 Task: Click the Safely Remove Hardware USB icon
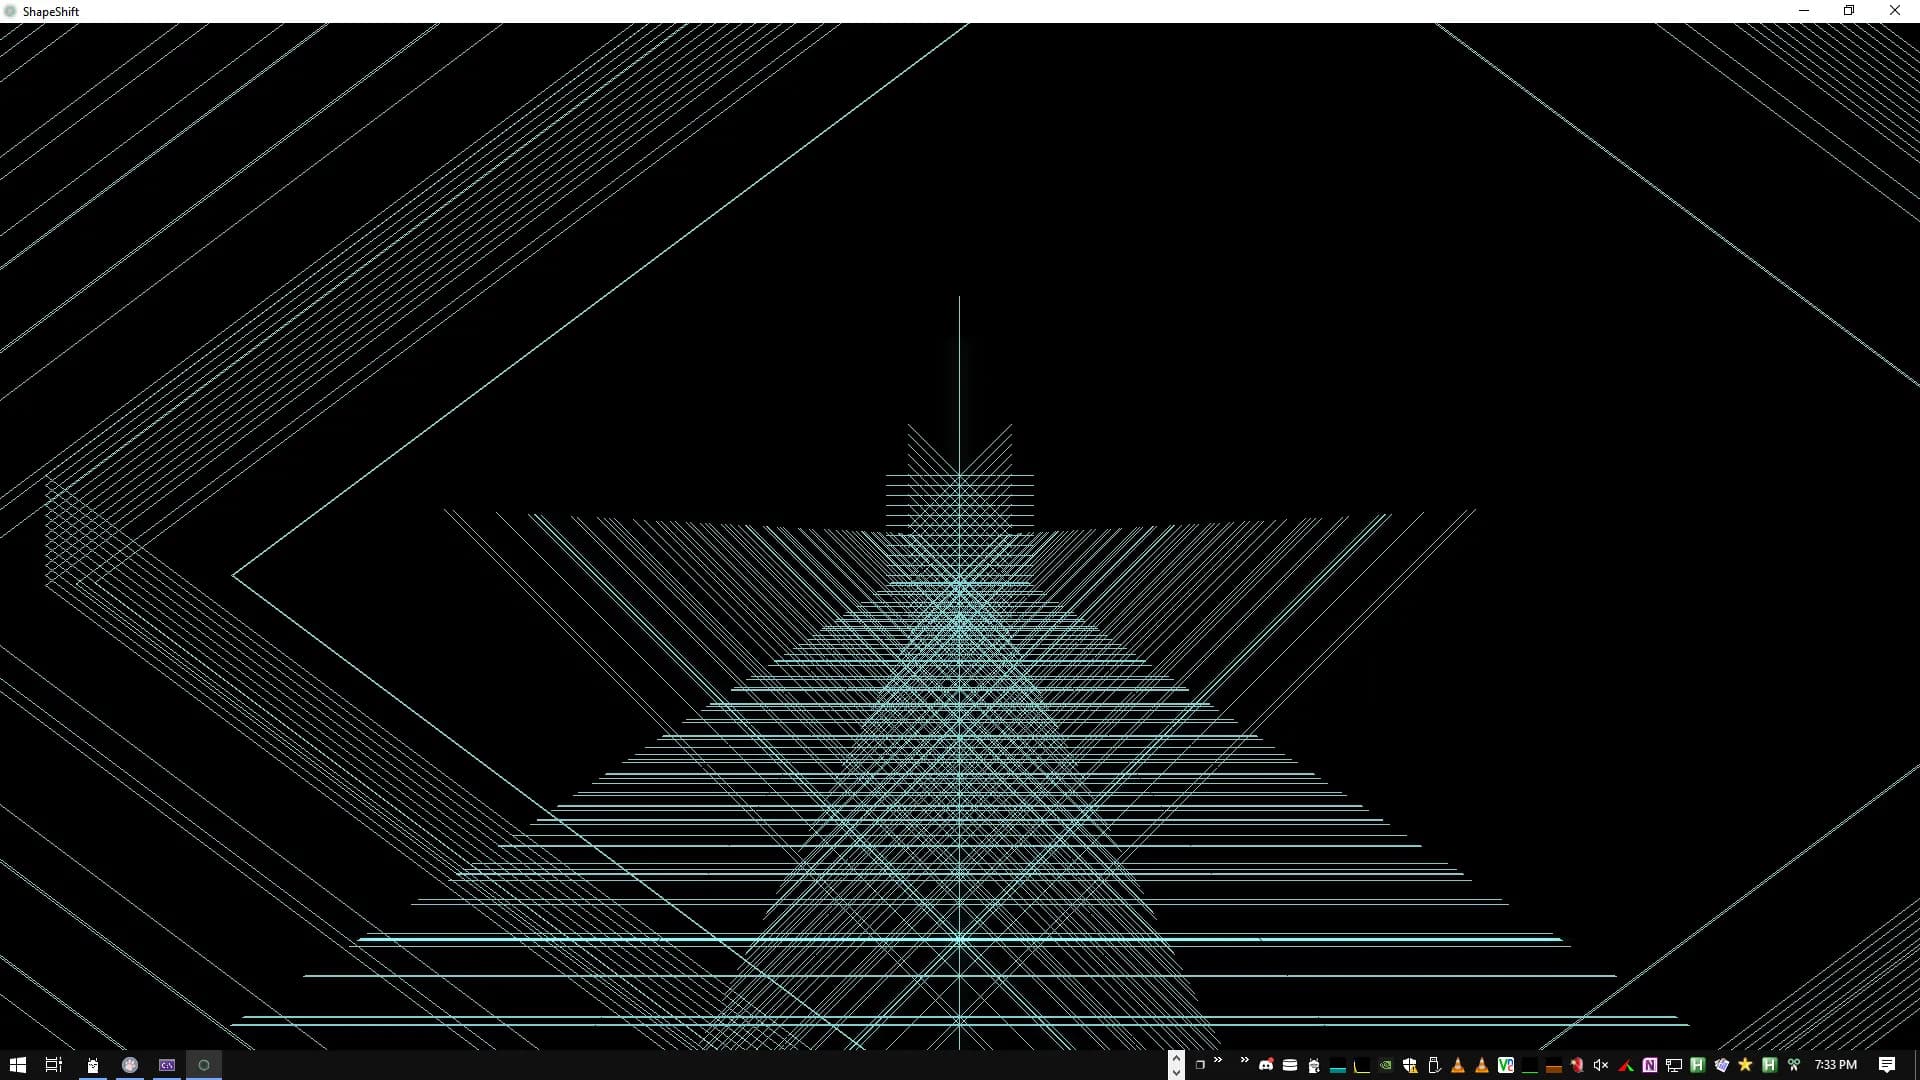click(1434, 1065)
